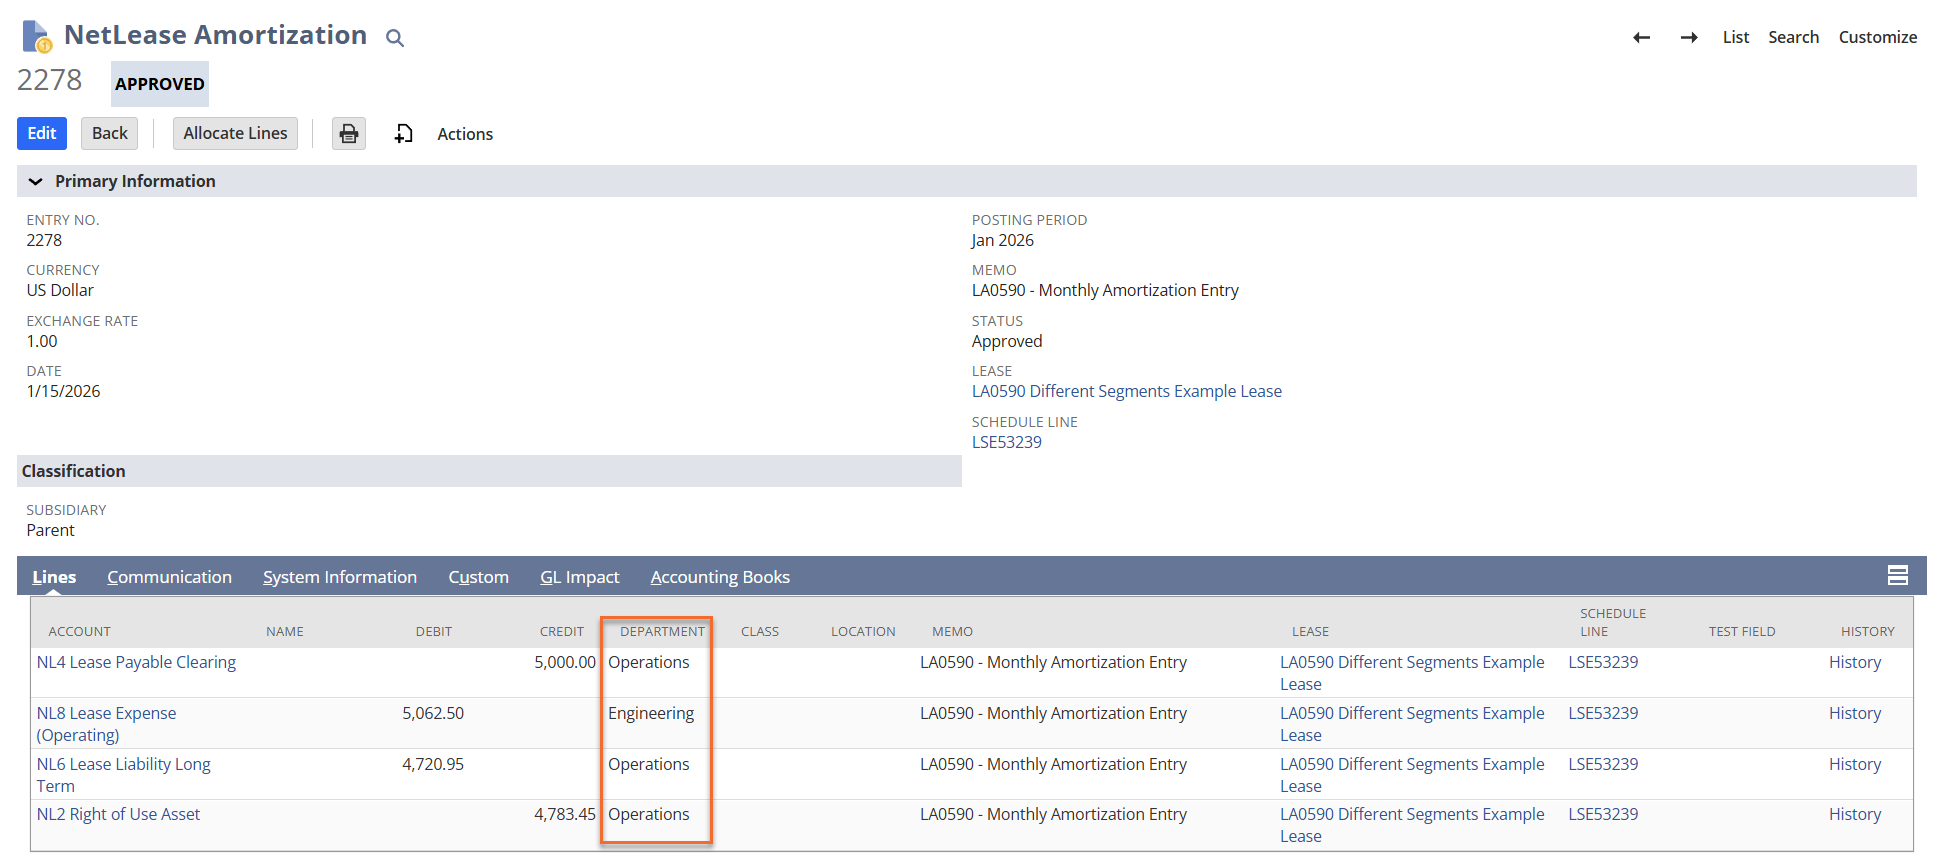Click the search magnifier icon beside the title
The height and width of the screenshot is (868, 1938).
[395, 38]
